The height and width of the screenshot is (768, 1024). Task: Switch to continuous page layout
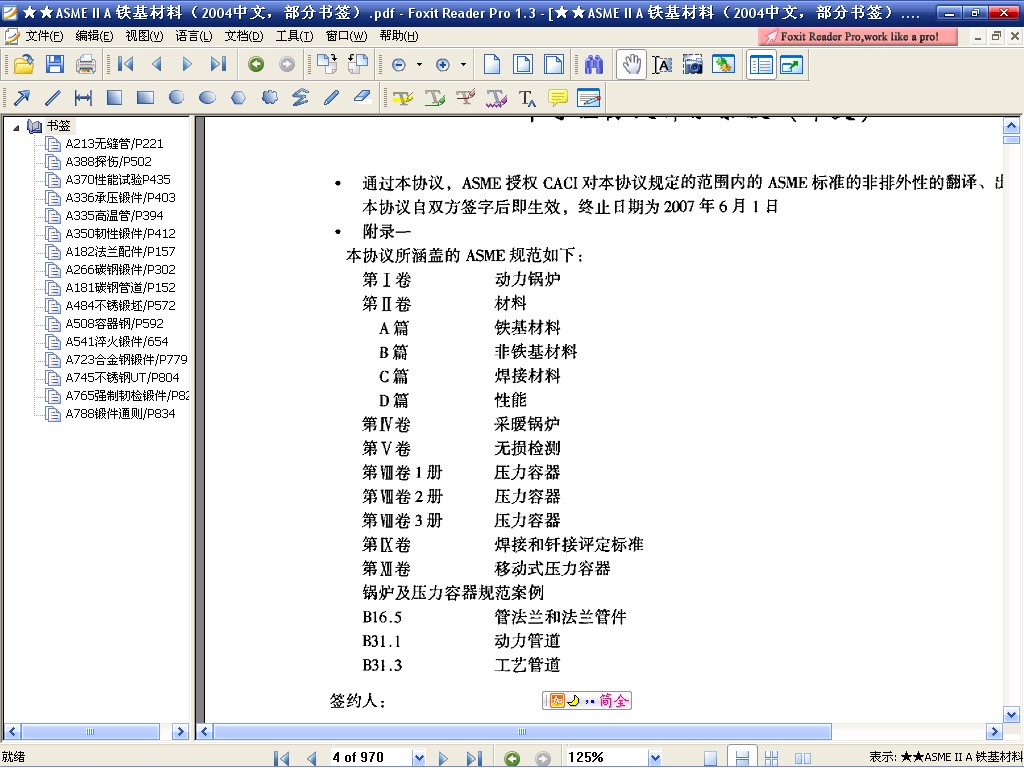742,758
